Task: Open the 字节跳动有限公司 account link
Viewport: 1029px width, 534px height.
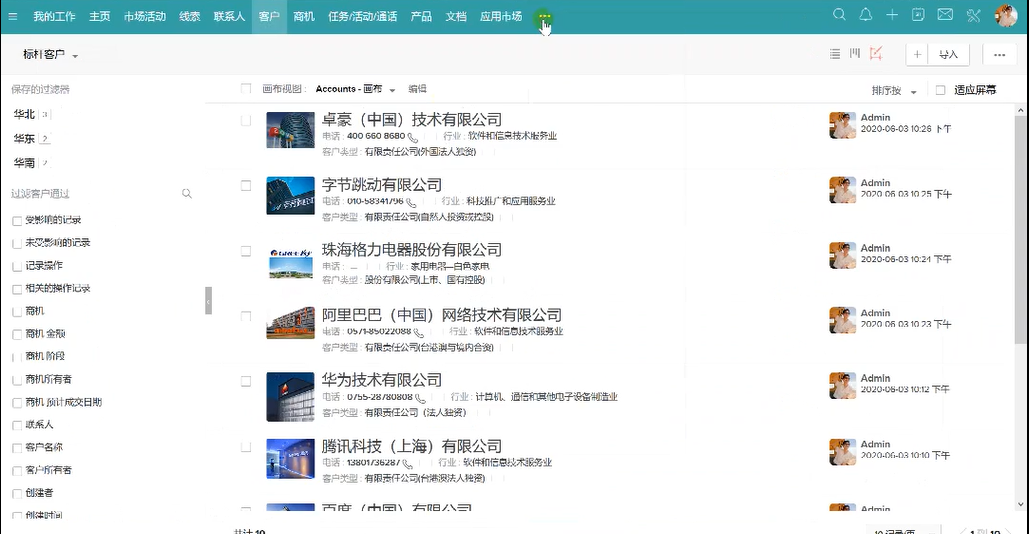Action: [x=381, y=185]
